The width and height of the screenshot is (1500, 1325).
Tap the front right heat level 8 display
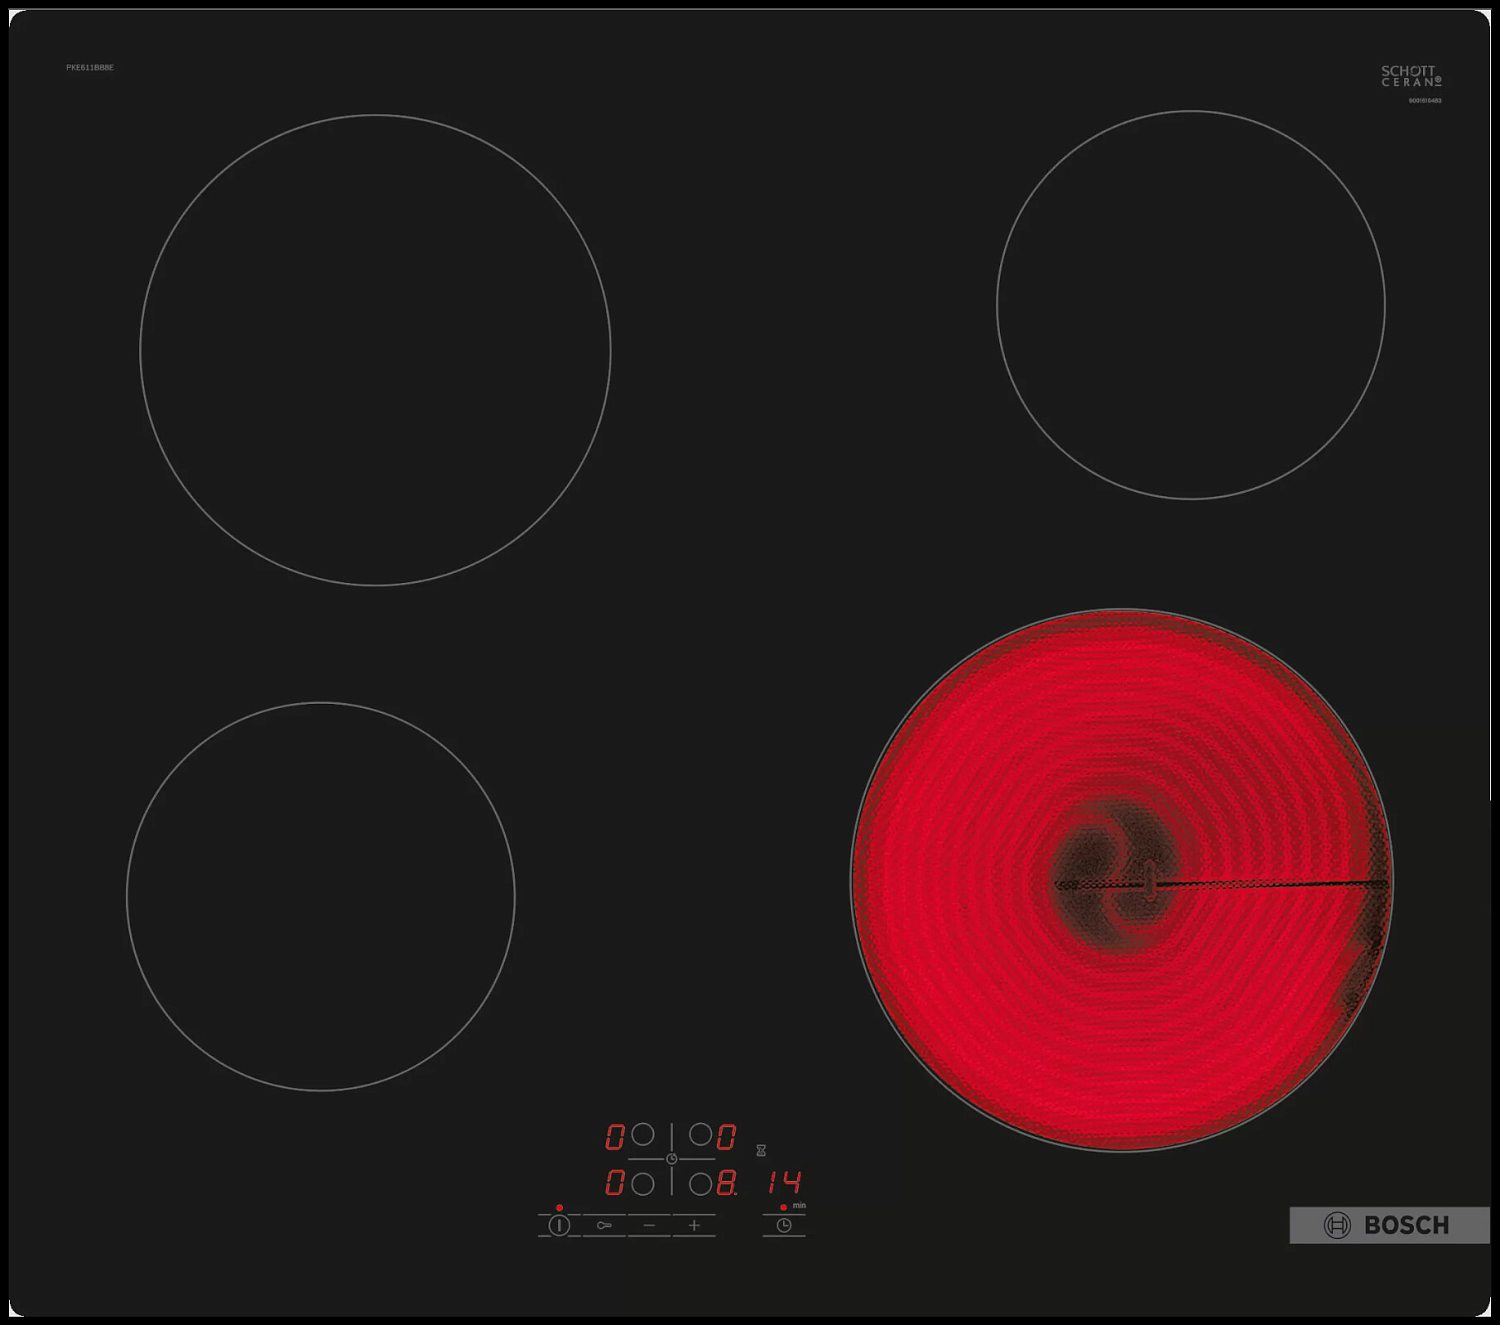727,1183
